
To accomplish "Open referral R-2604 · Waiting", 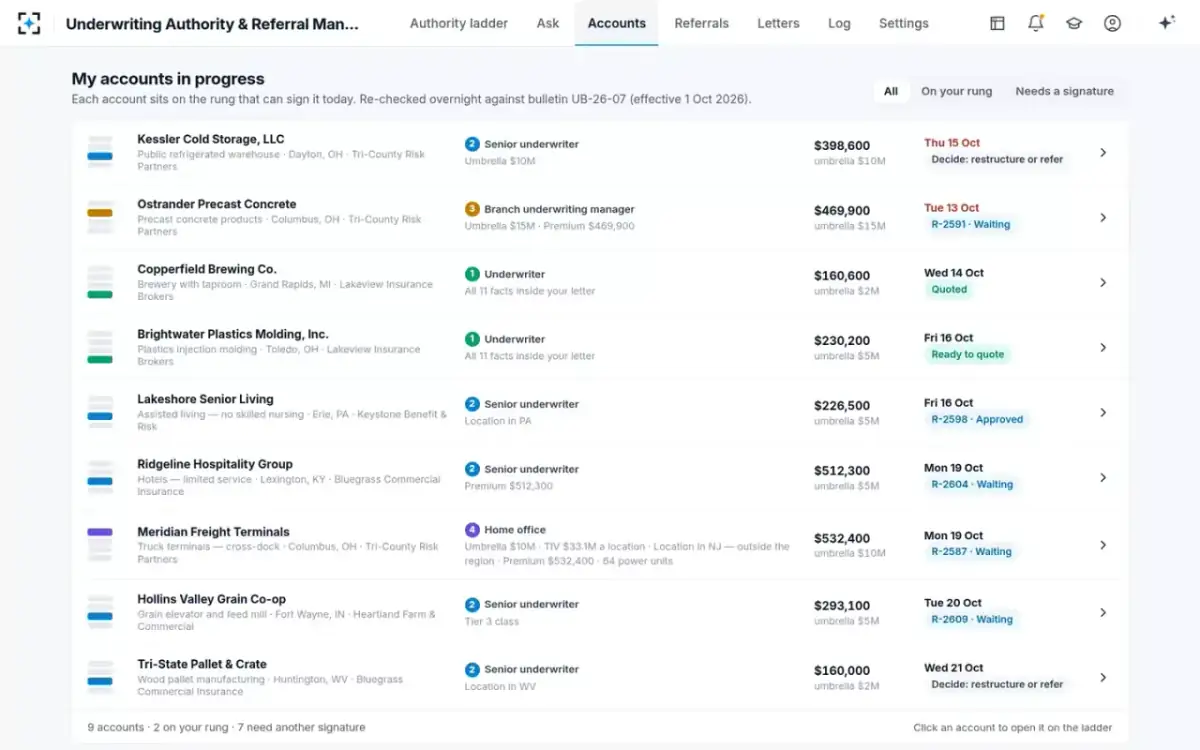I will (972, 485).
